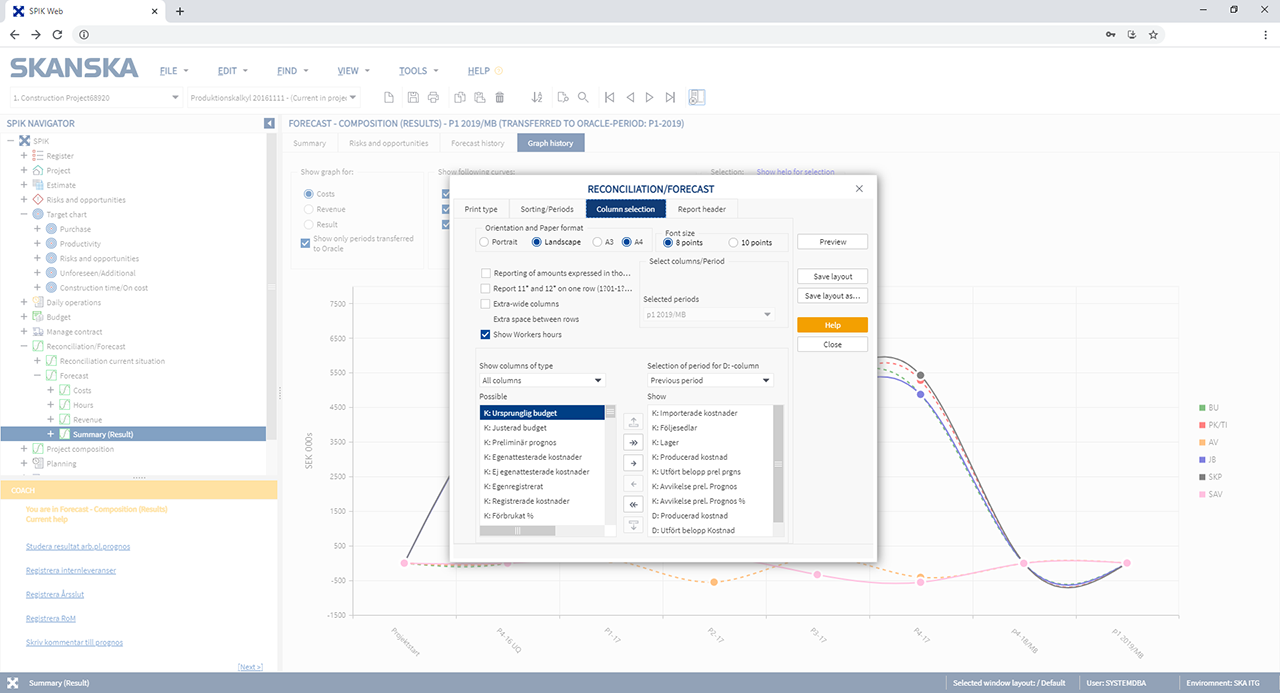Add all columns with double-right arrow
The height and width of the screenshot is (693, 1280).
[632, 442]
